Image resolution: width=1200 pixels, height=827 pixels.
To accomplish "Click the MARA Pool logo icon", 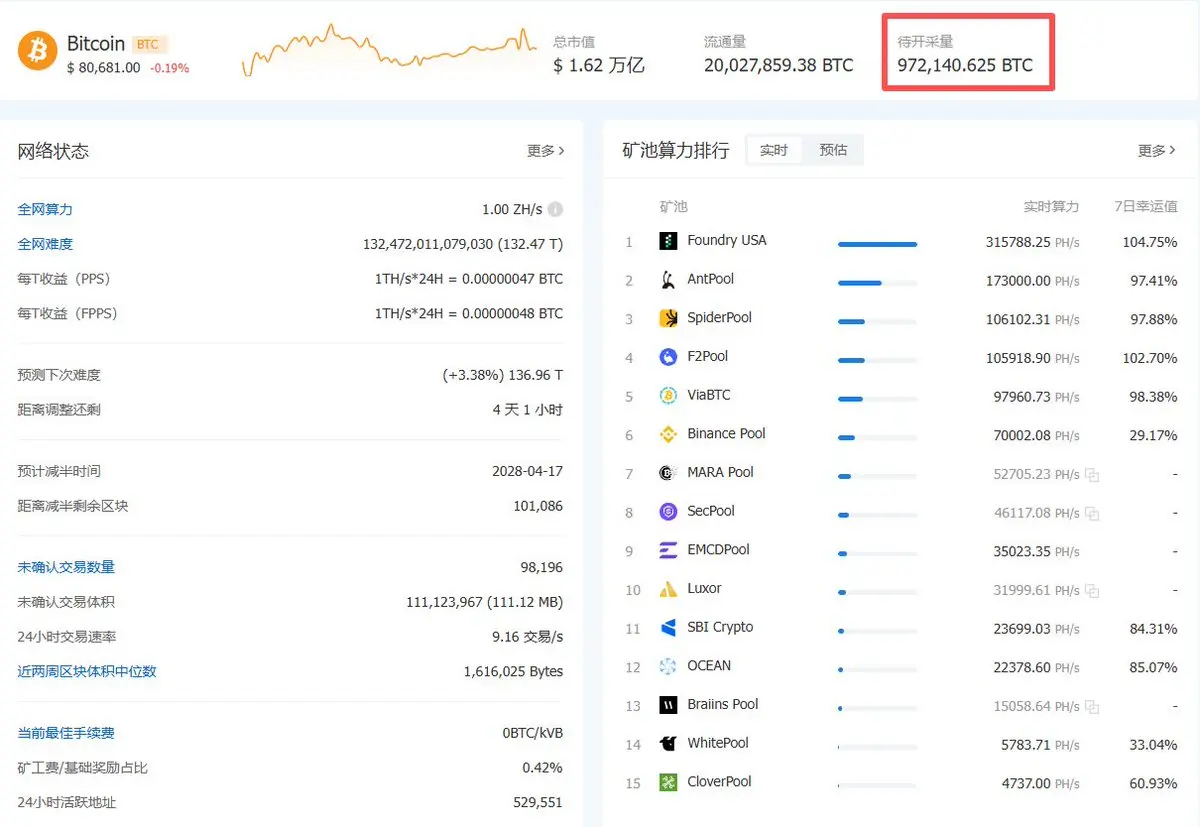I will [x=668, y=473].
